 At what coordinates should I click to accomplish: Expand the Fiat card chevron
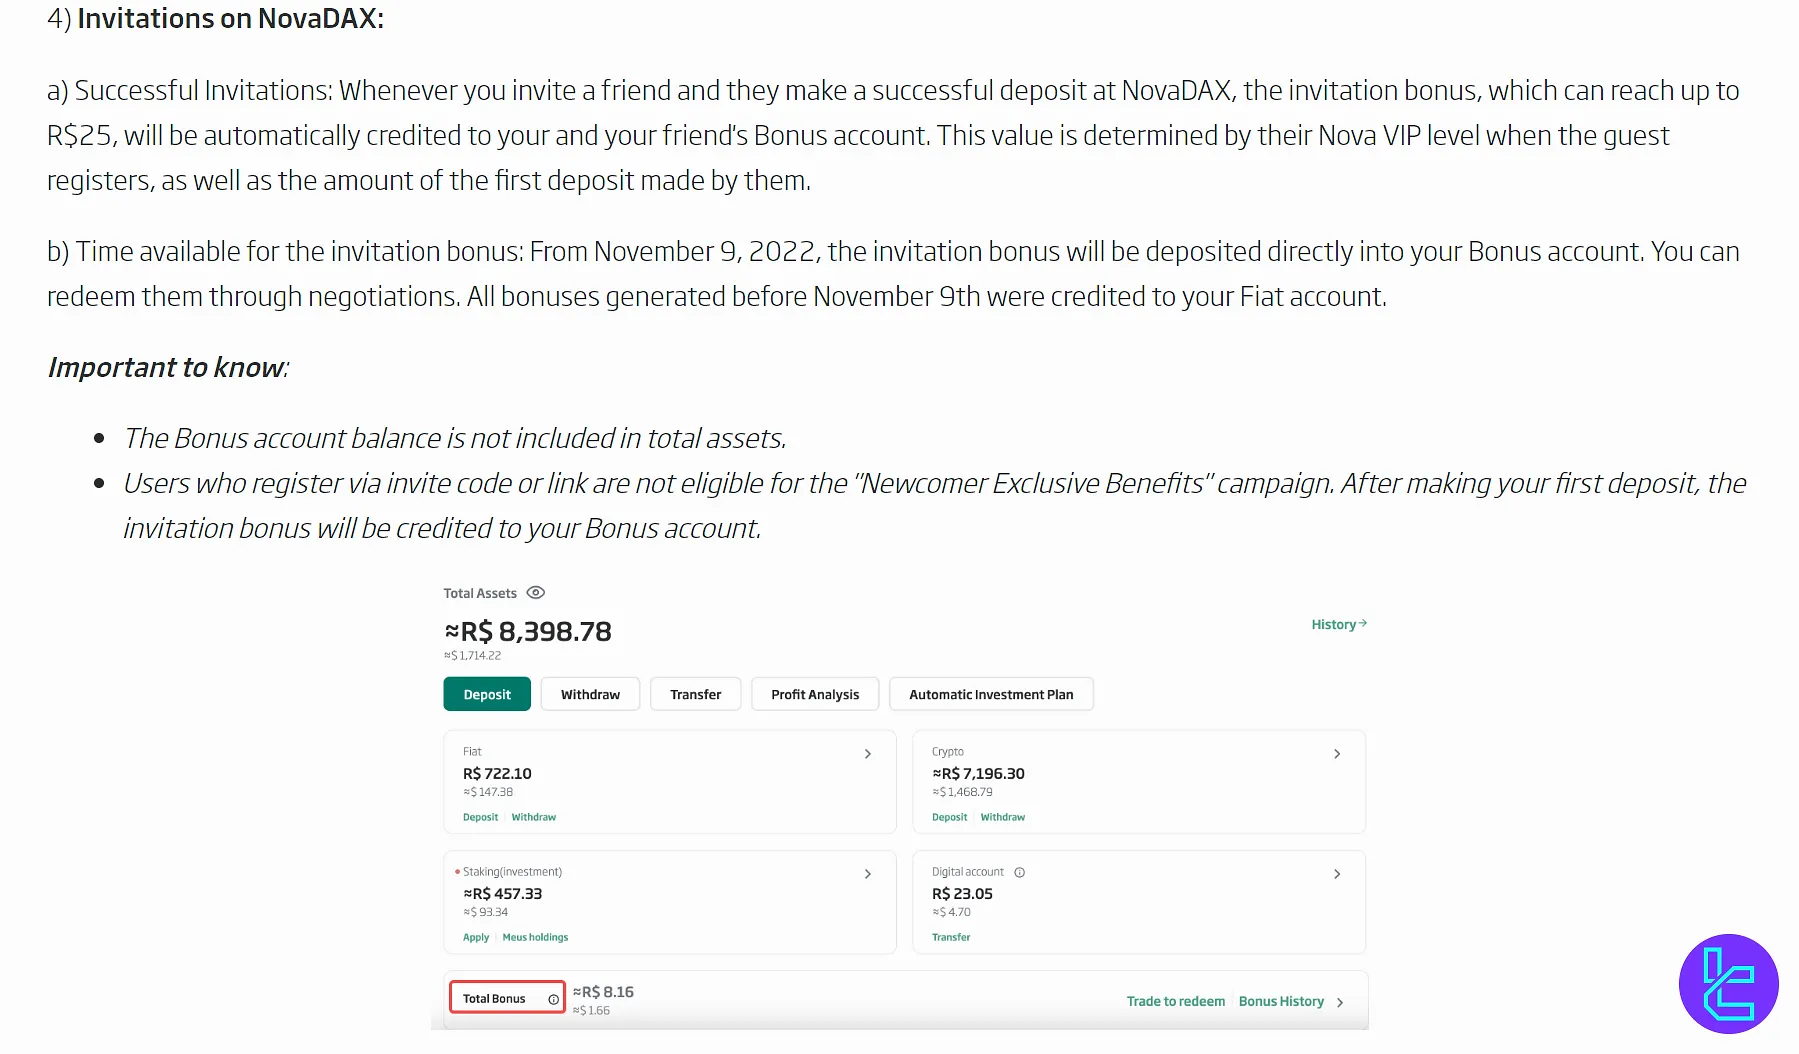[x=868, y=754]
